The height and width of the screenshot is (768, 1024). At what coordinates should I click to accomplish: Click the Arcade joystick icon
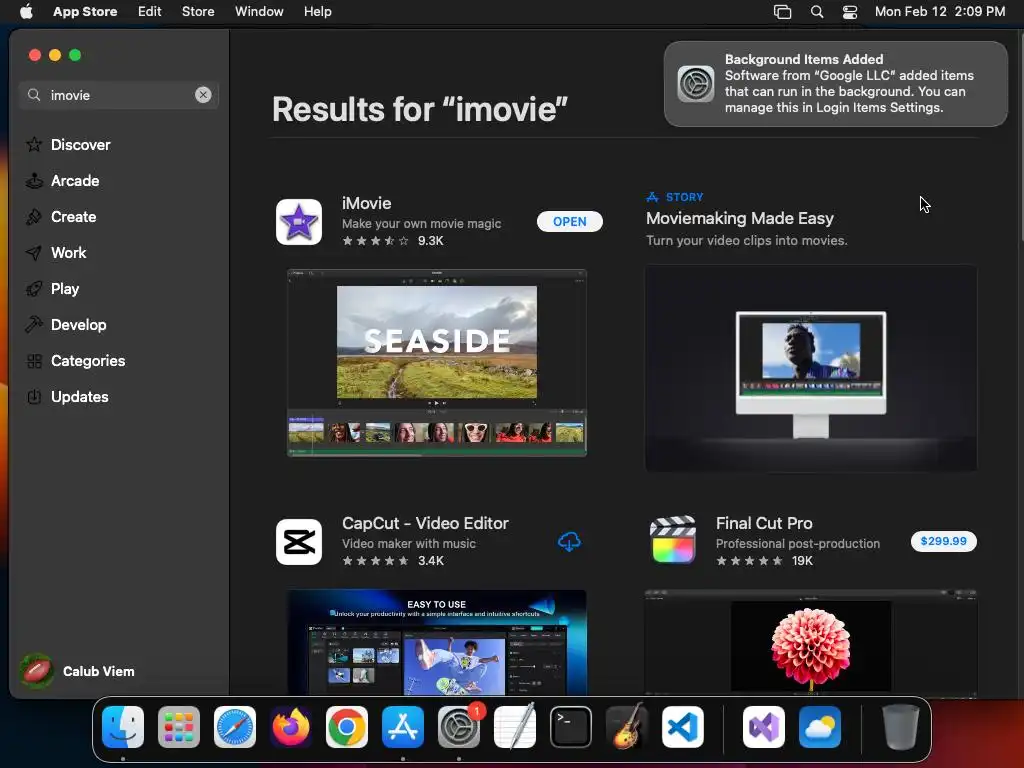click(x=34, y=180)
